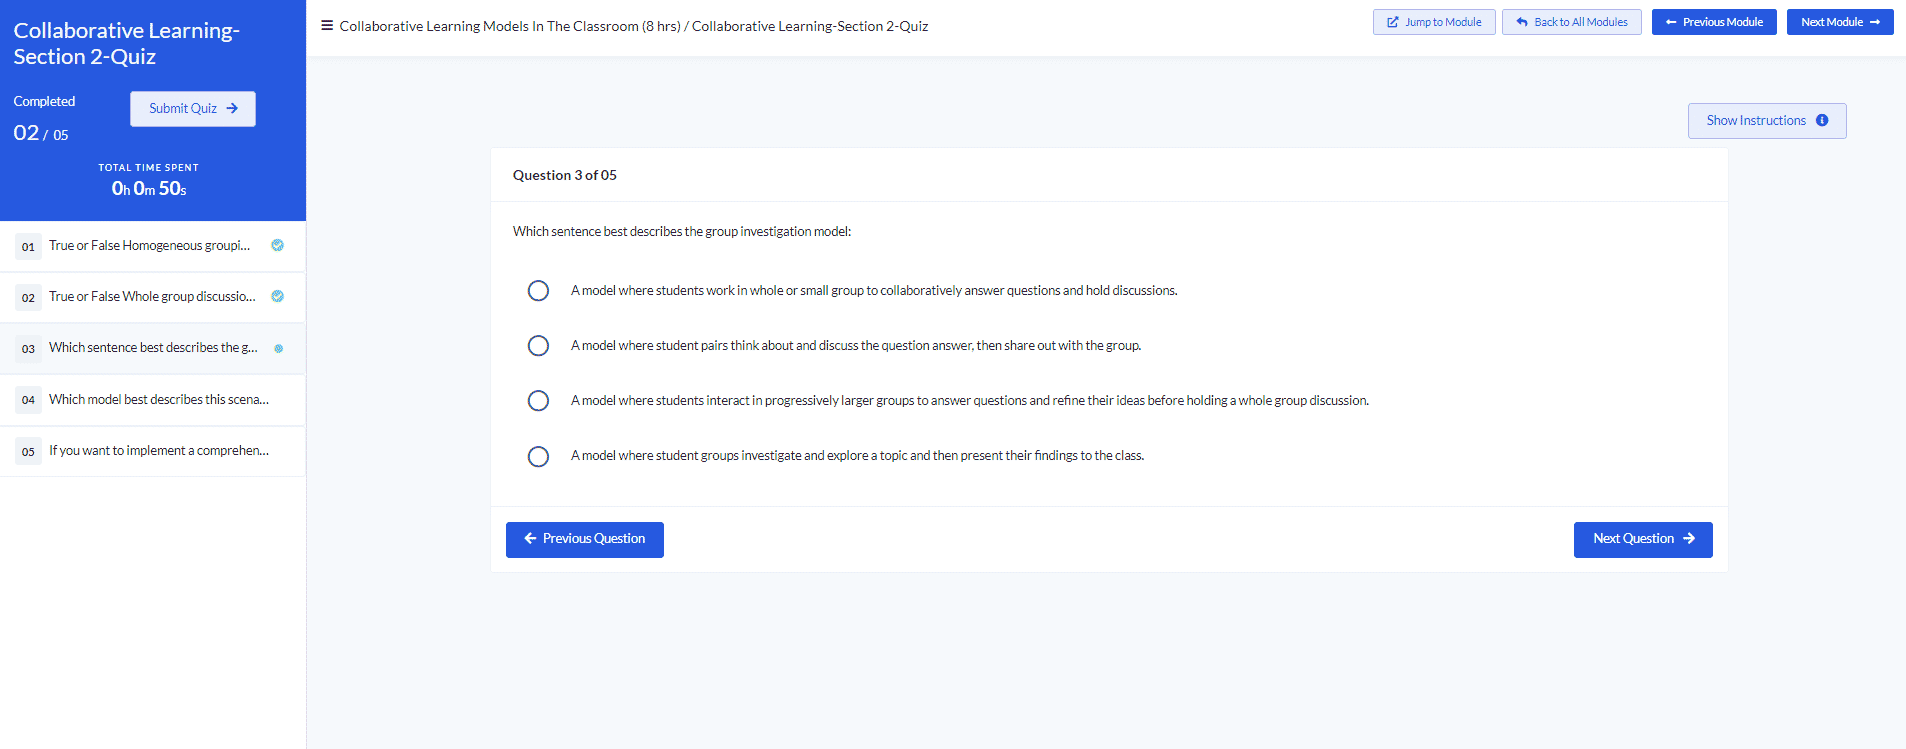Go to the Previous Module
Viewport: 1906px width, 749px height.
point(1714,22)
